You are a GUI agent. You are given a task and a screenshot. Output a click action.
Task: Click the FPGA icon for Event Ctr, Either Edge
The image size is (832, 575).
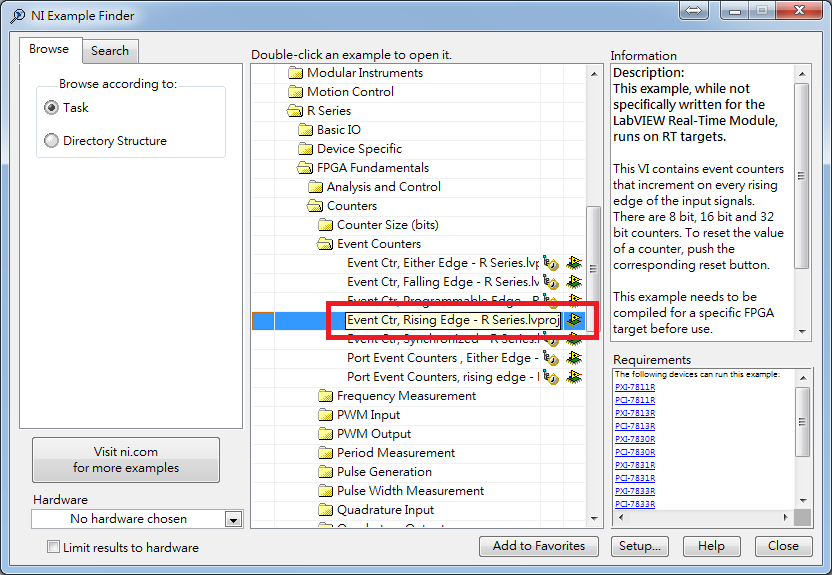pos(574,263)
